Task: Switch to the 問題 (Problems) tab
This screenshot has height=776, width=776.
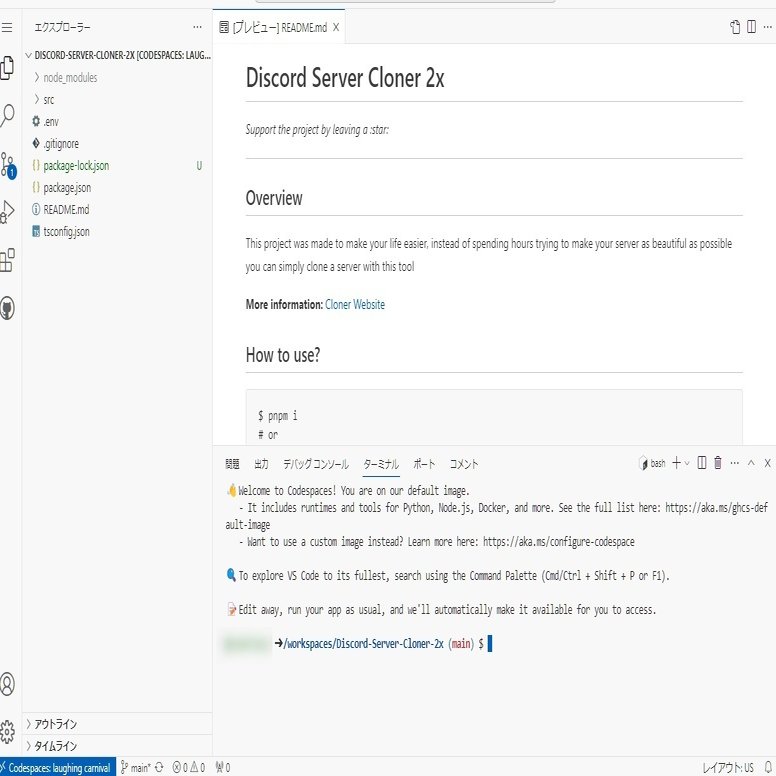Action: pos(232,464)
